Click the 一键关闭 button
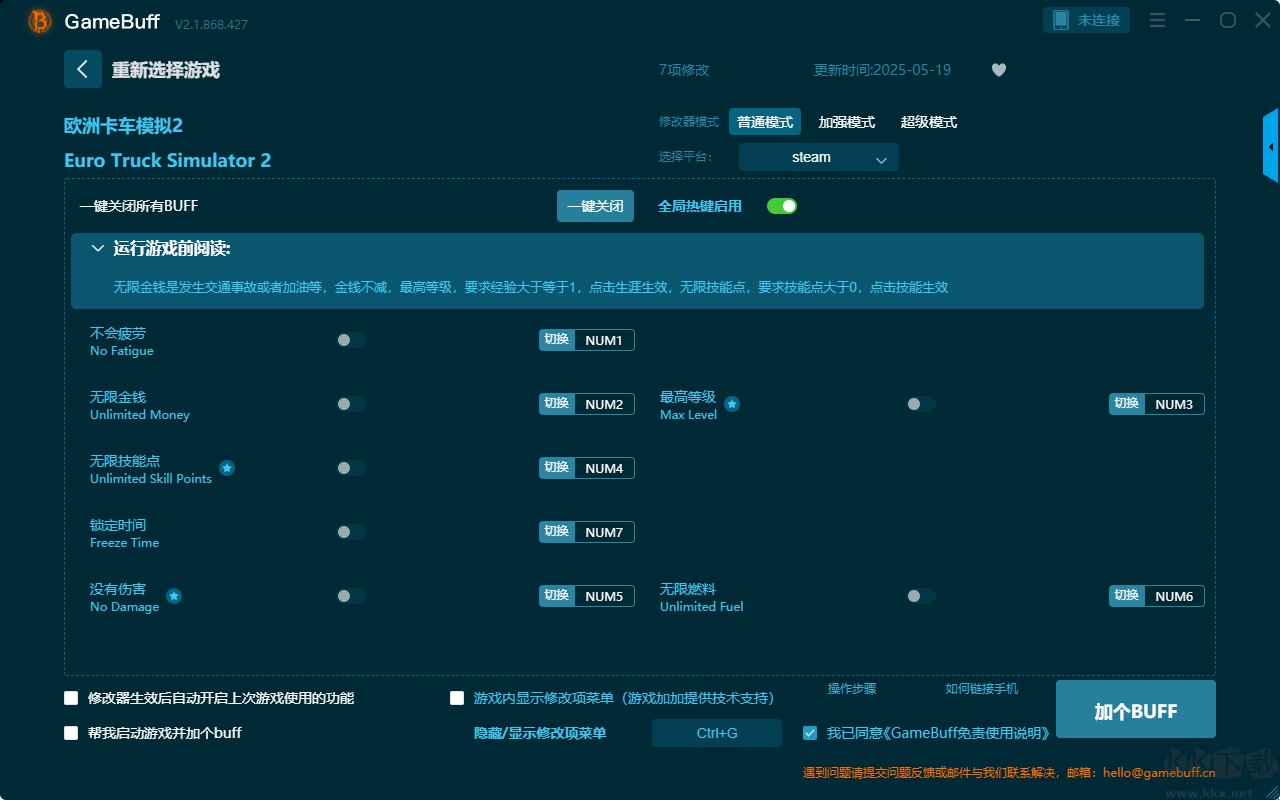Image resolution: width=1280 pixels, height=800 pixels. [x=595, y=206]
